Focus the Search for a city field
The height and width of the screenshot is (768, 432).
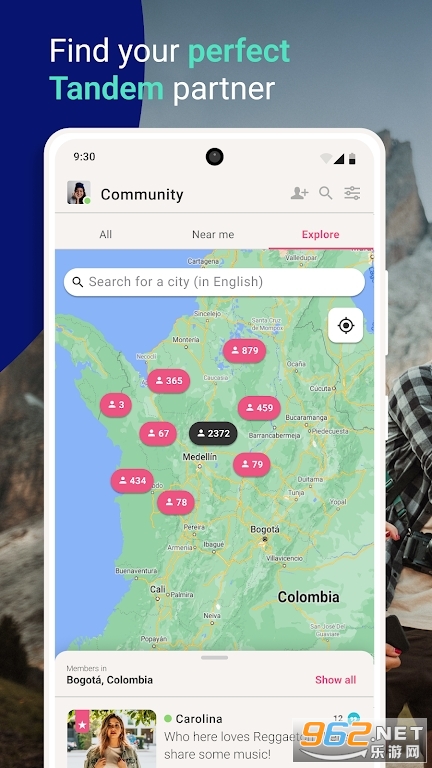point(215,282)
